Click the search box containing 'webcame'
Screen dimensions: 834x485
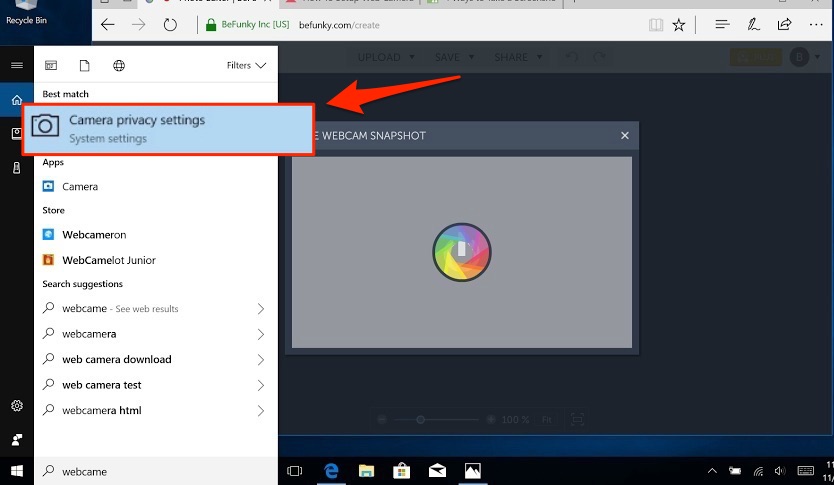(155, 471)
